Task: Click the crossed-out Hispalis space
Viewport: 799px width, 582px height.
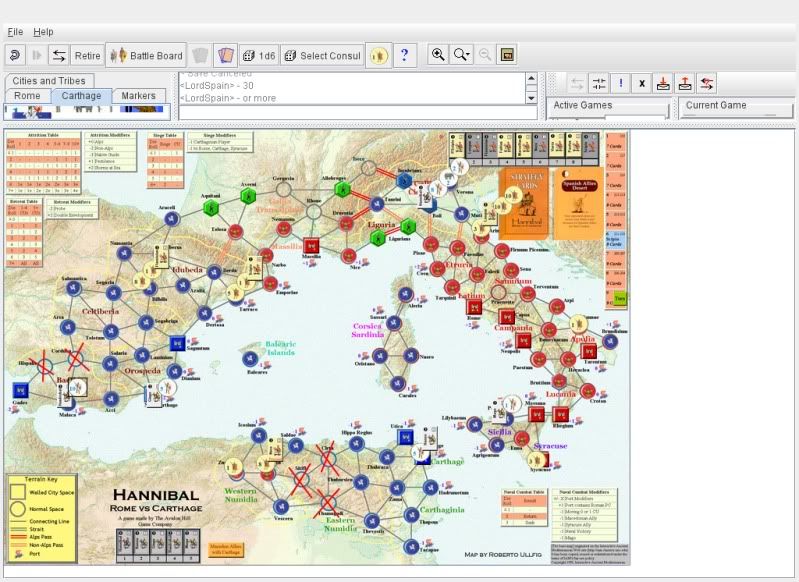Action: [44, 365]
